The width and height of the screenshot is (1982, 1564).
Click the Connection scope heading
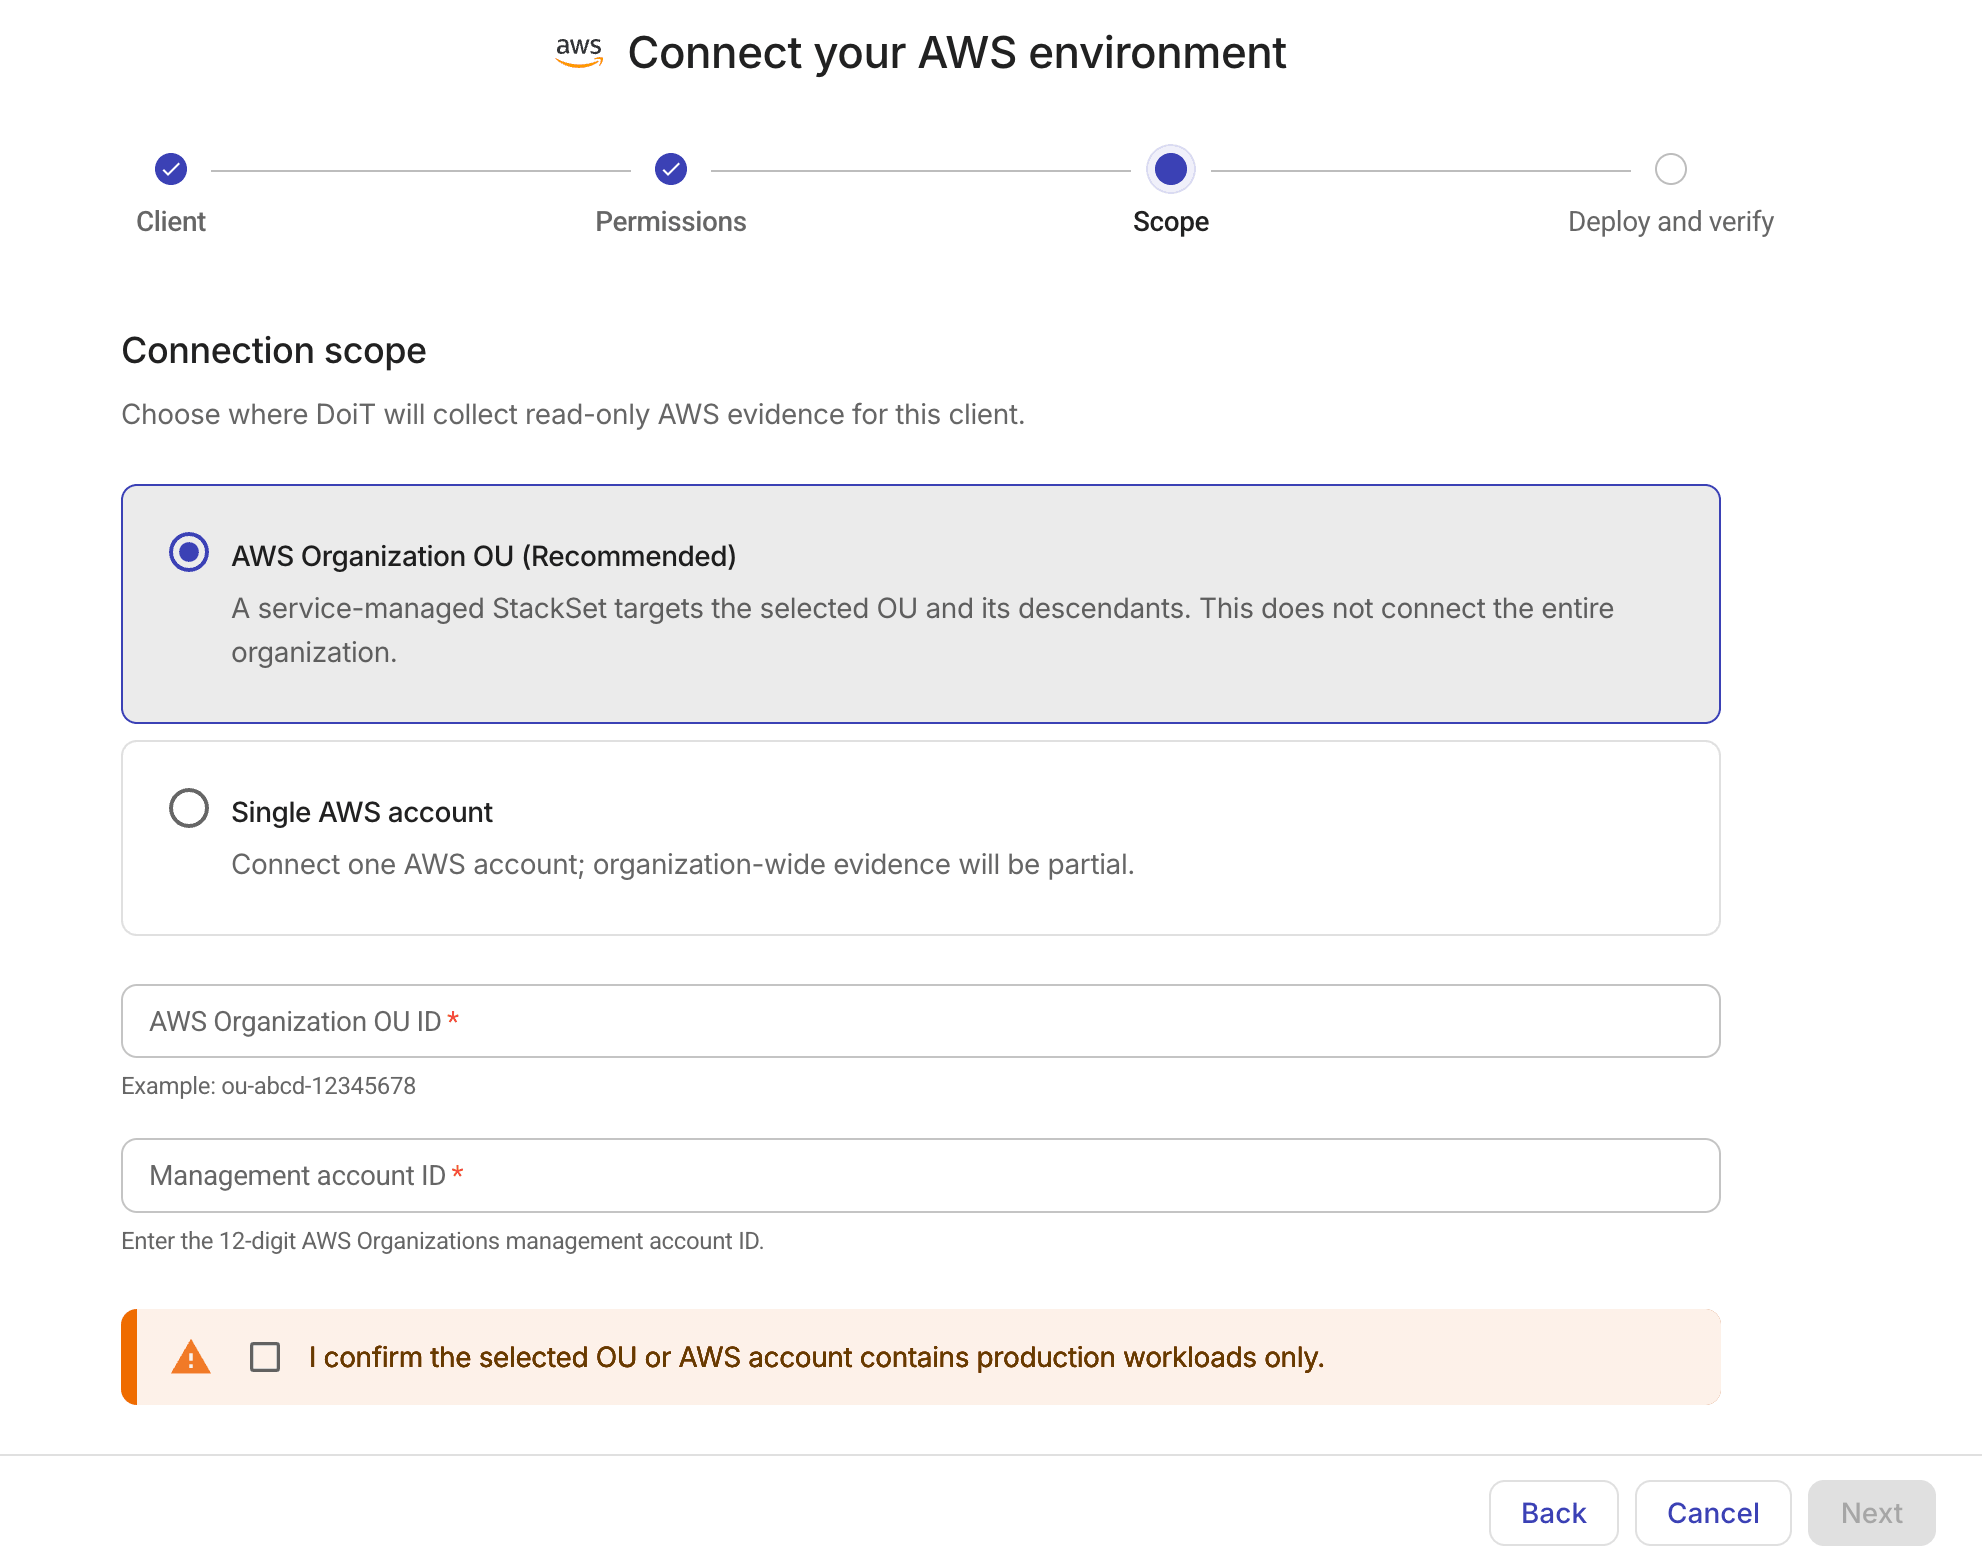274,351
